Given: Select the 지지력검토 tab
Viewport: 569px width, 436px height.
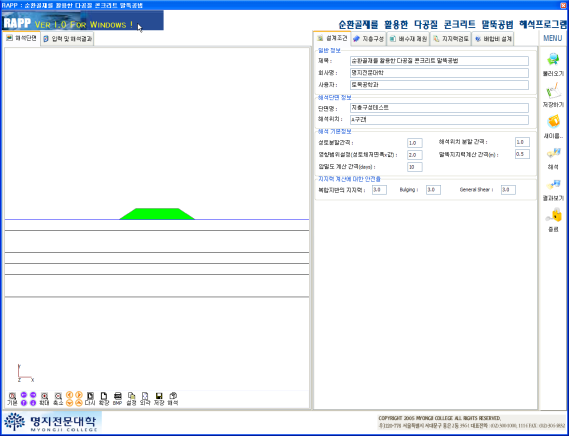Looking at the screenshot, I should [x=451, y=38].
